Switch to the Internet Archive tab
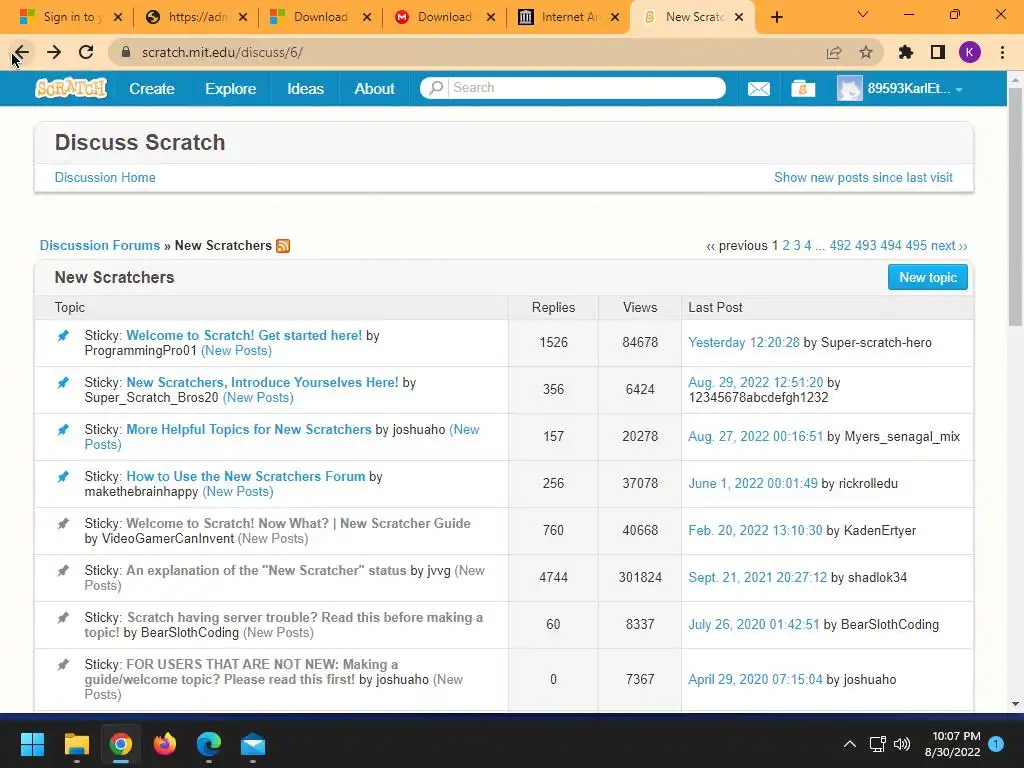 [x=566, y=17]
